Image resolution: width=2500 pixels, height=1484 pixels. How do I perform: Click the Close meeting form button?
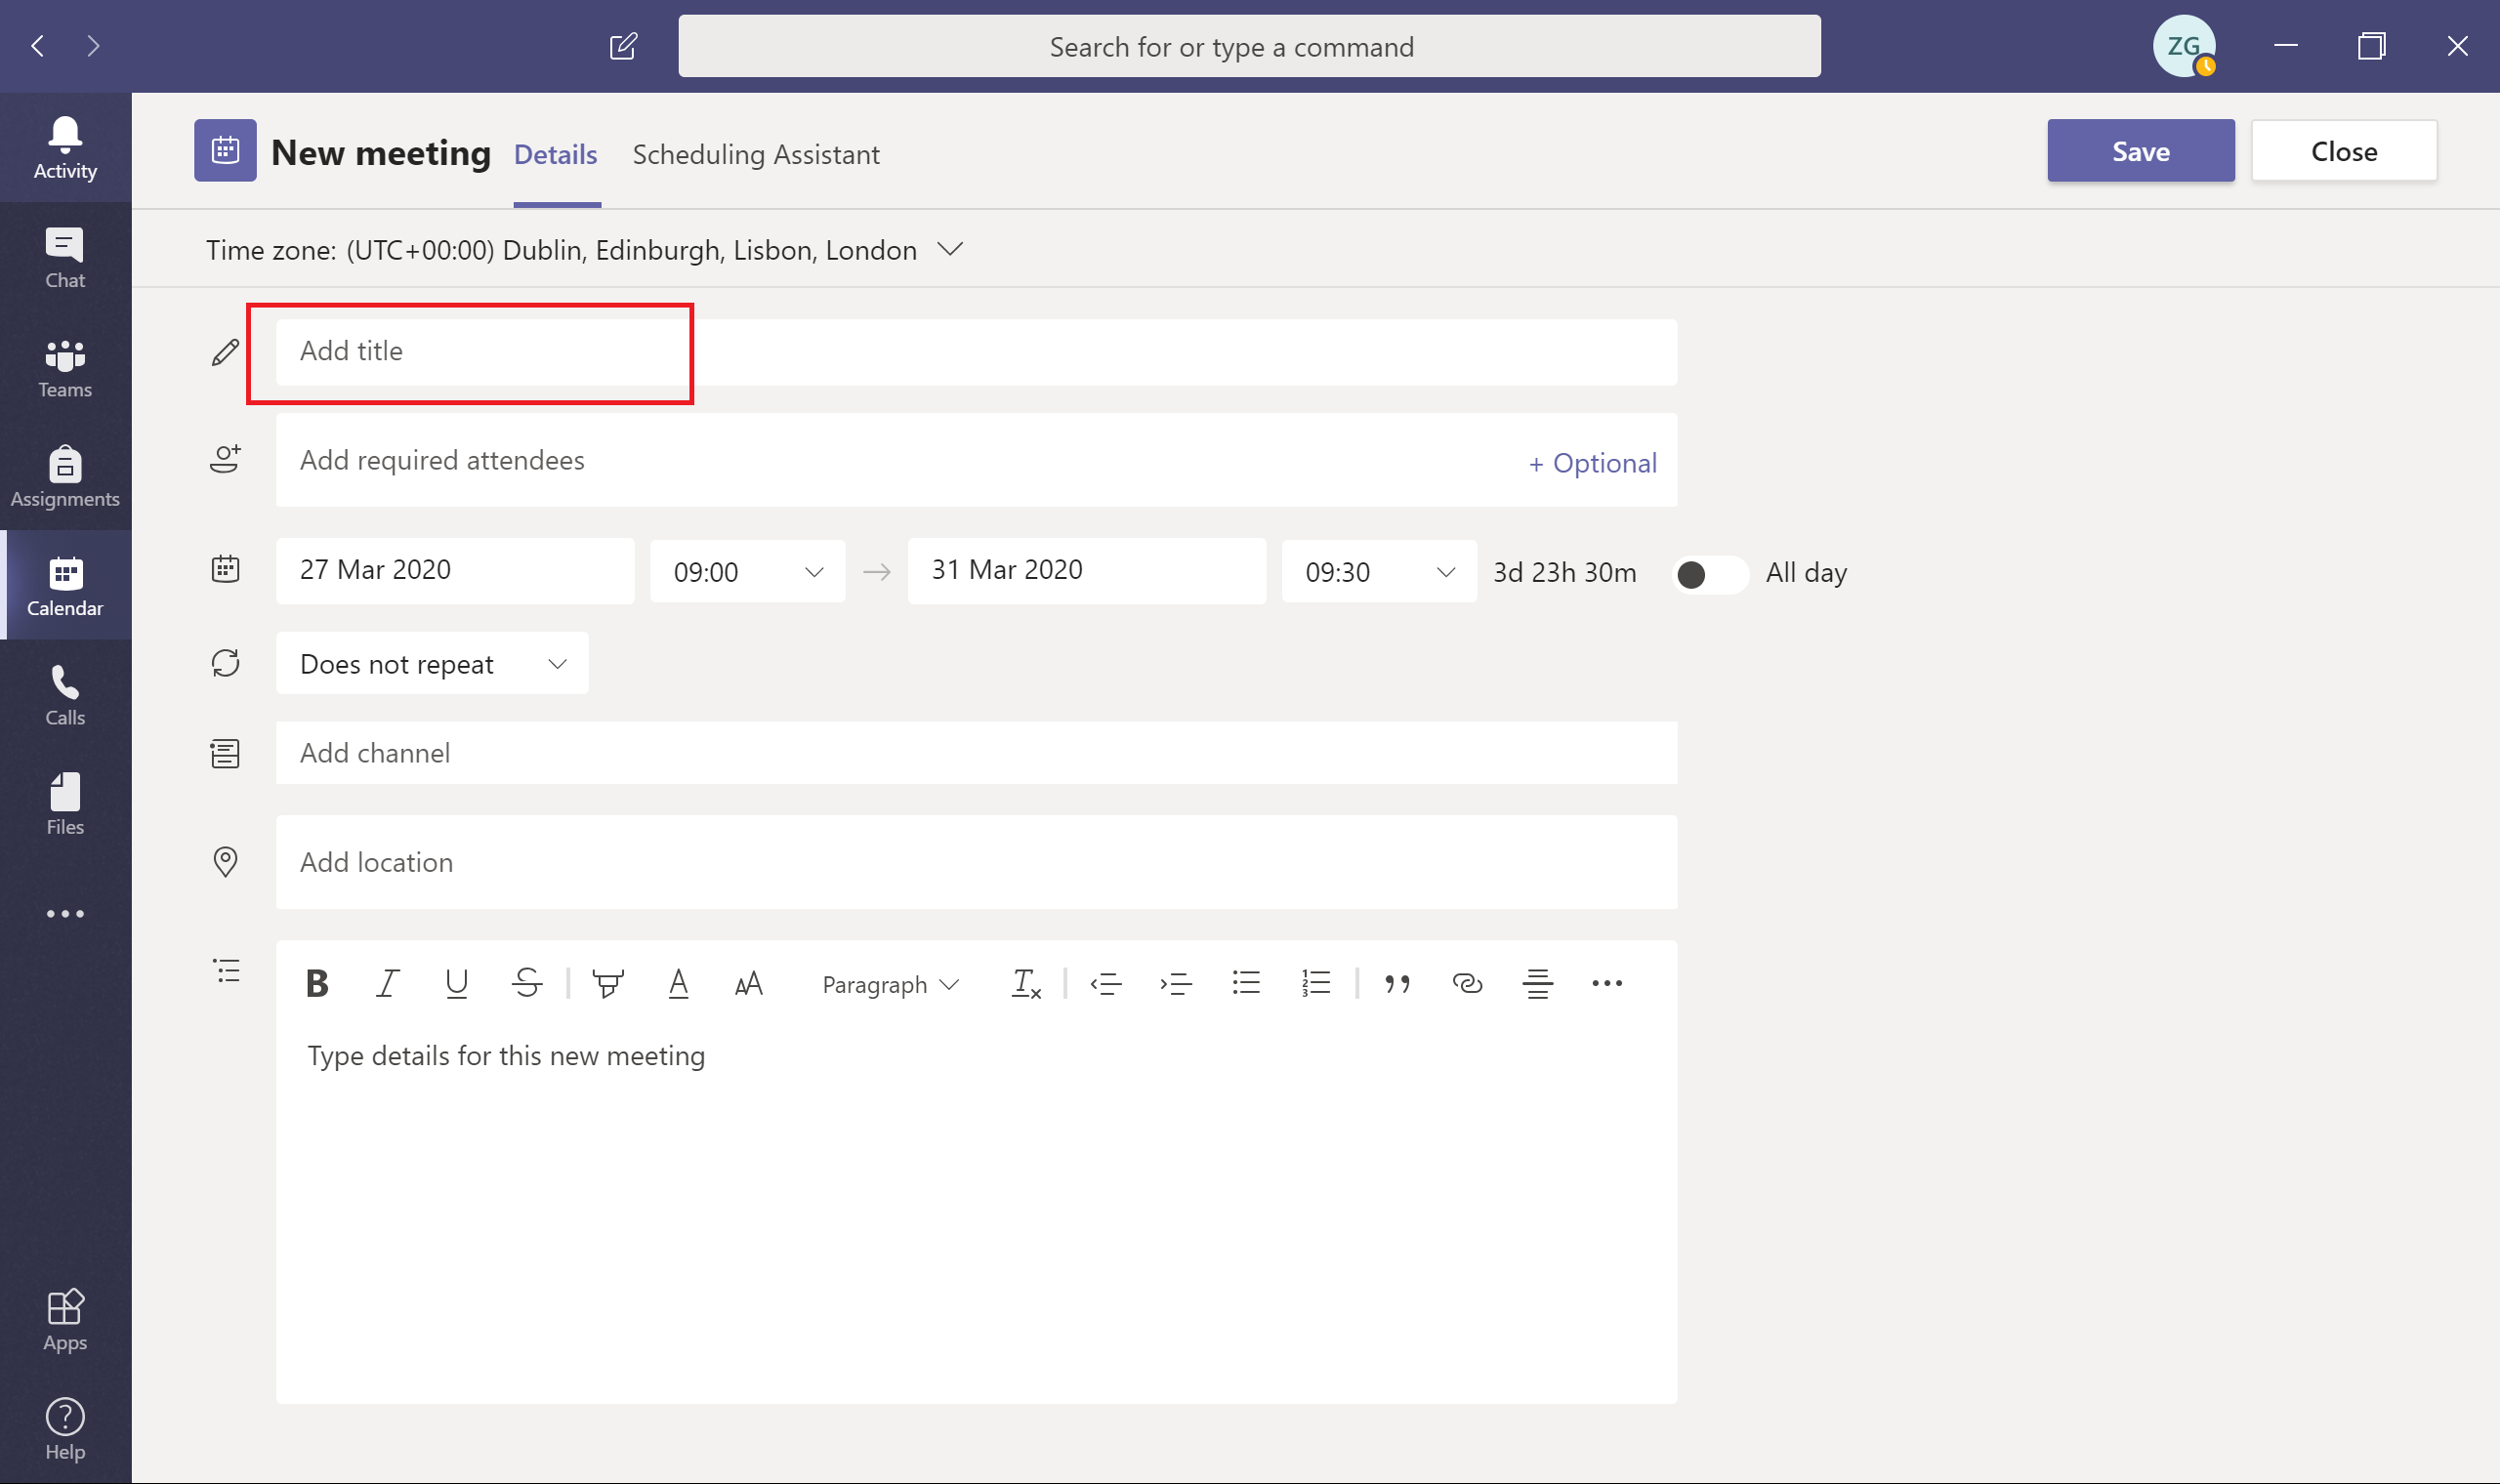pyautogui.click(x=2344, y=152)
